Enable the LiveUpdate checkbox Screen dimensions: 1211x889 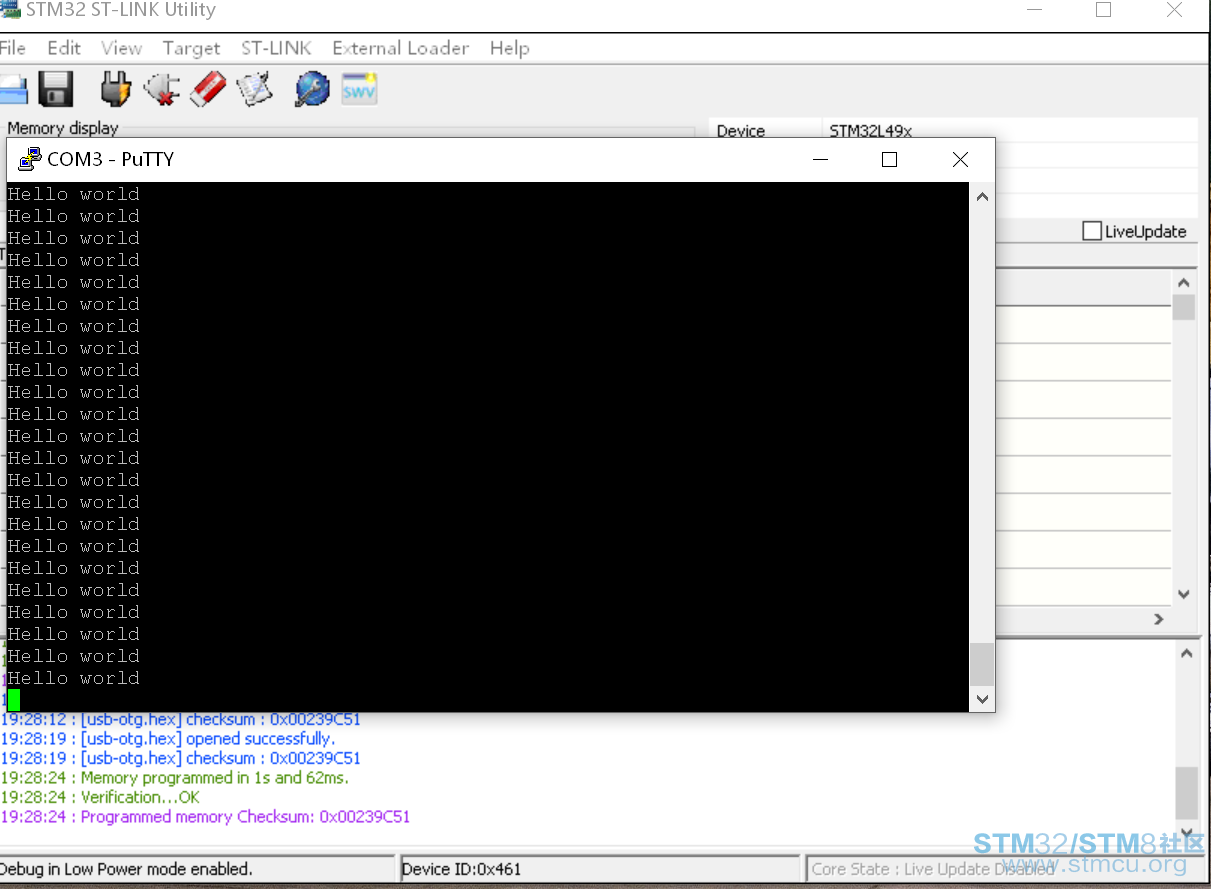pyautogui.click(x=1092, y=231)
